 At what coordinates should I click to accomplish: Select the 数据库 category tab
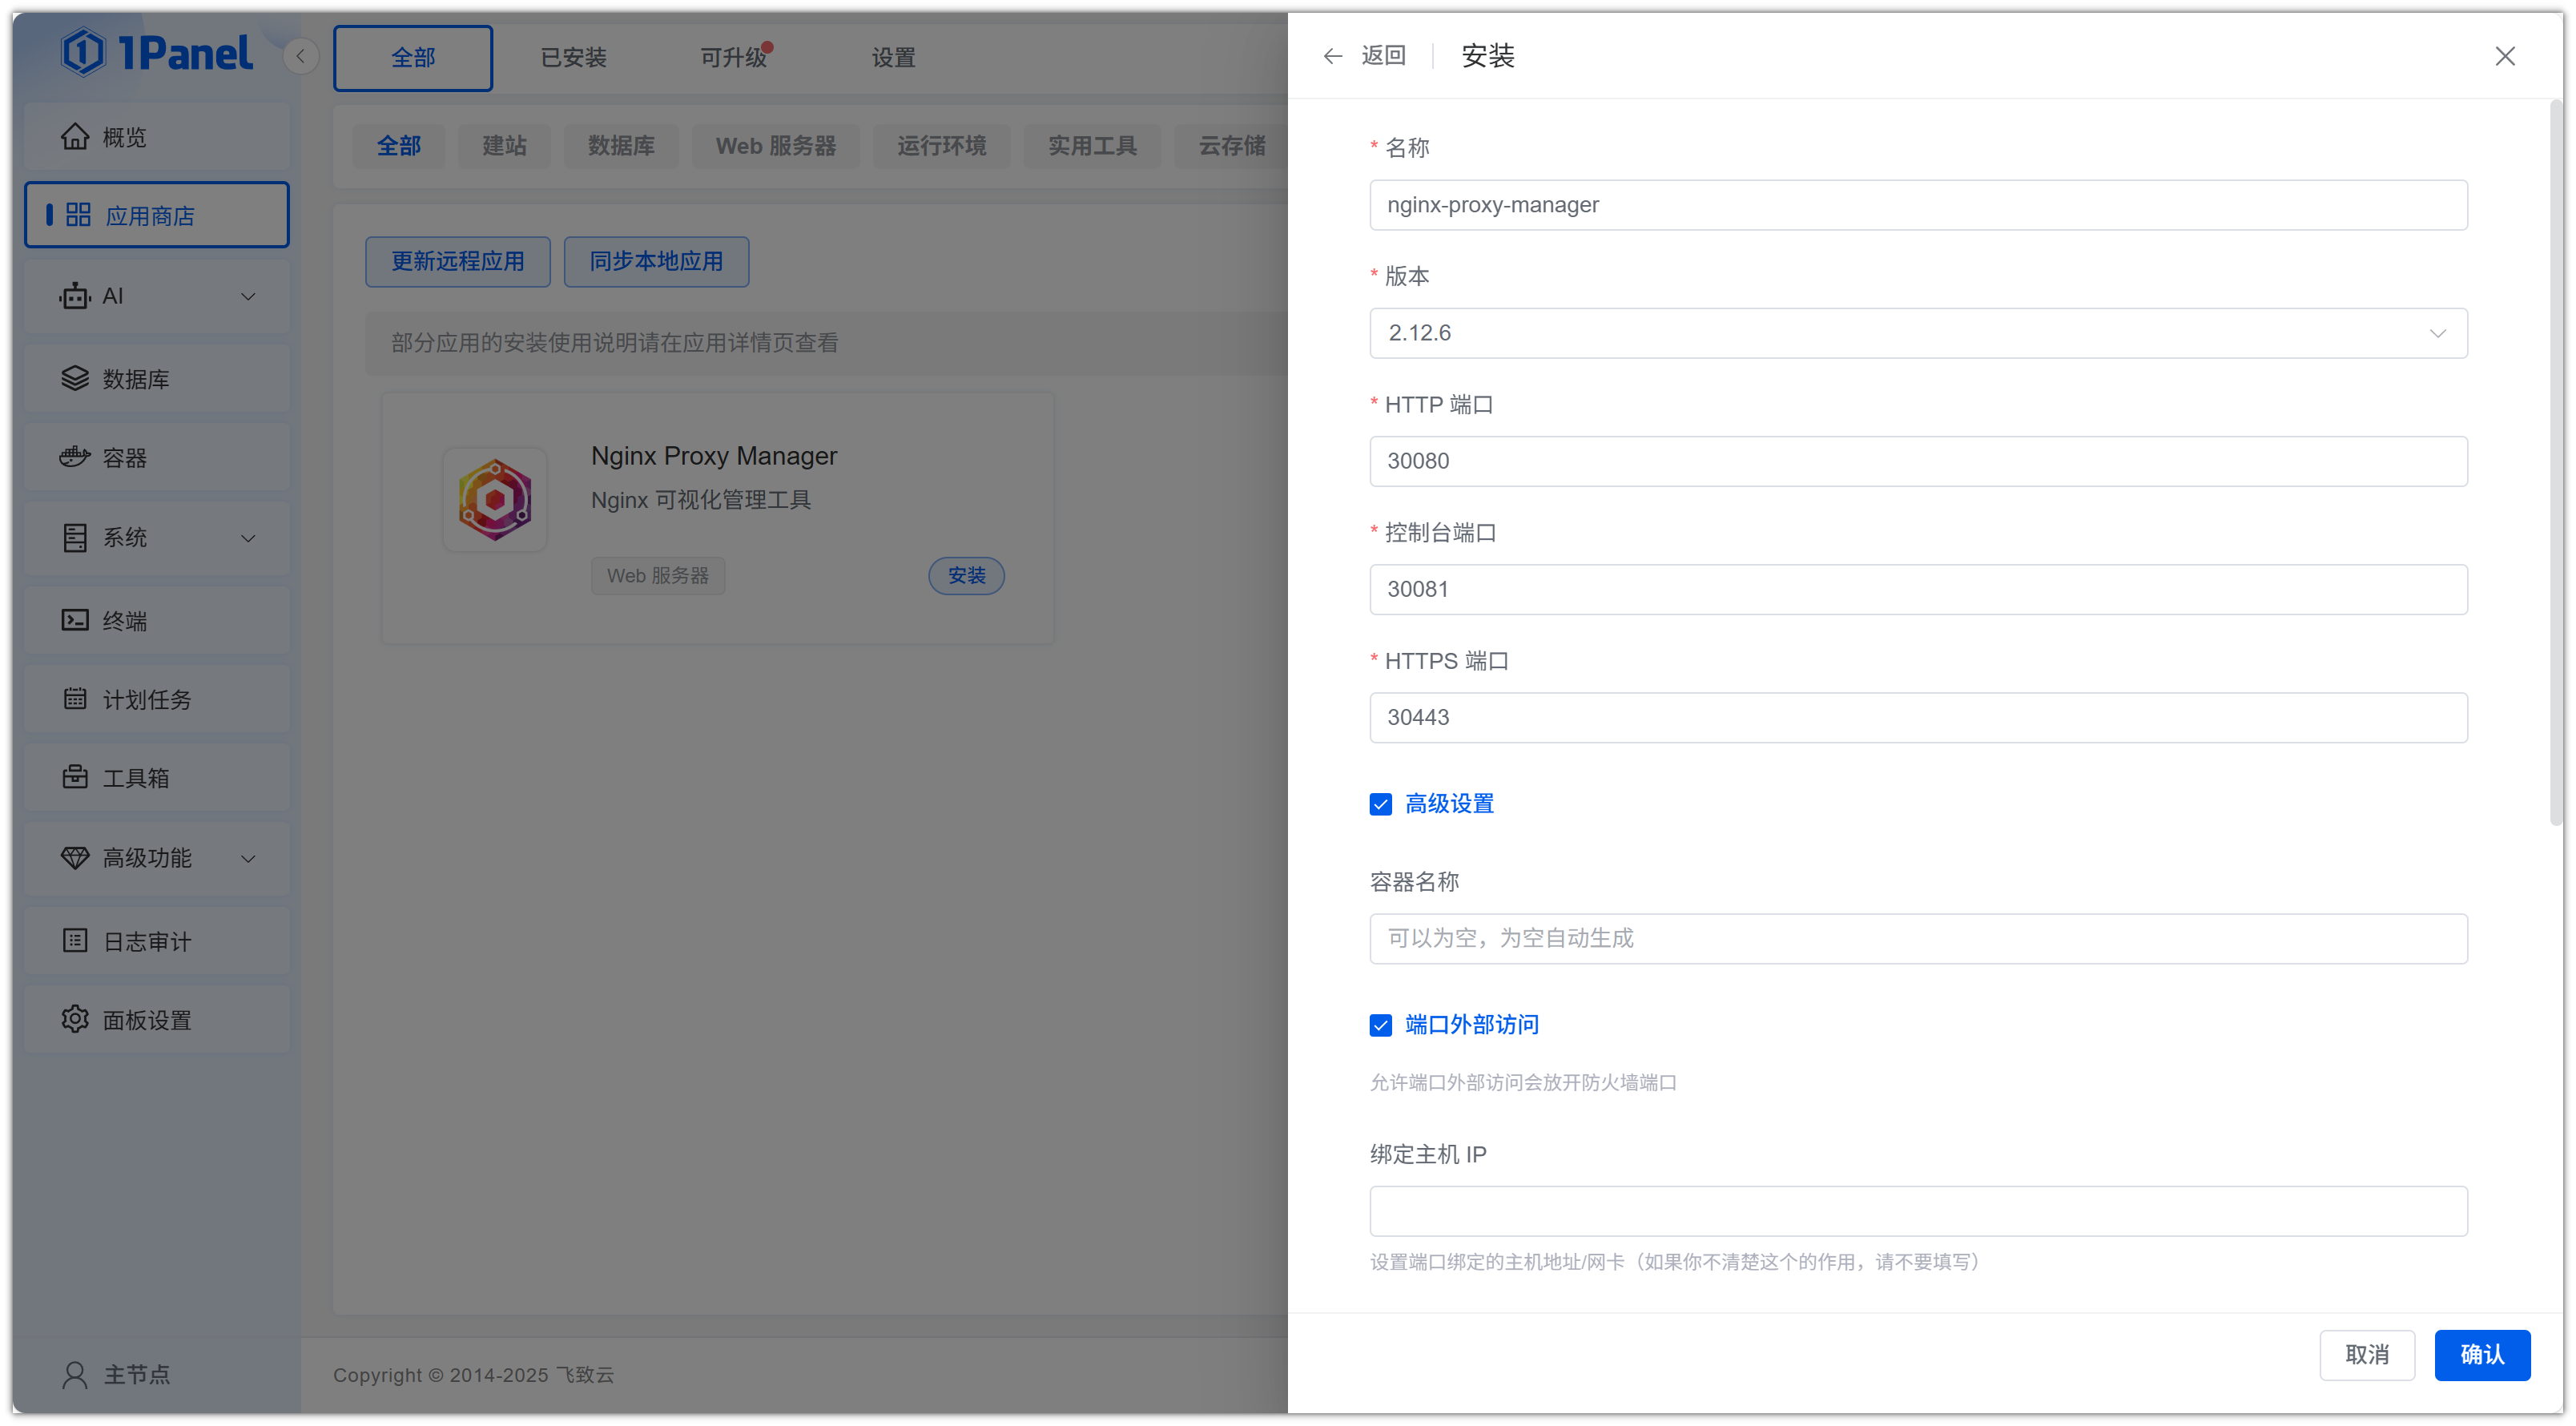[620, 146]
